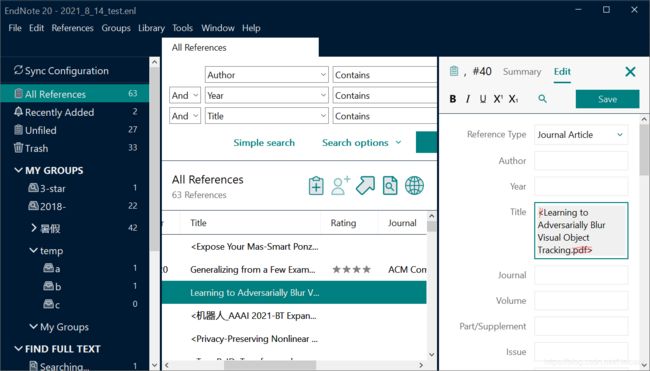
Task: Open the Window menu
Action: (218, 28)
